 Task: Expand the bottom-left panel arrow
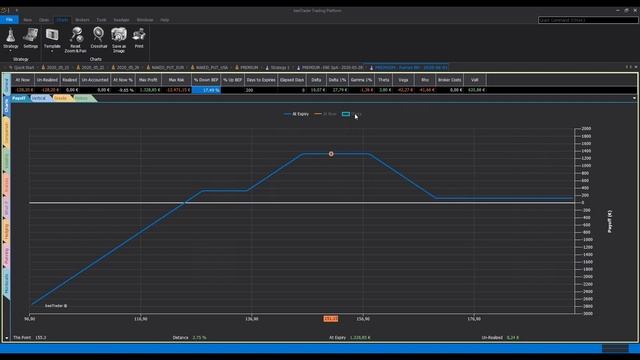click(x=6, y=338)
